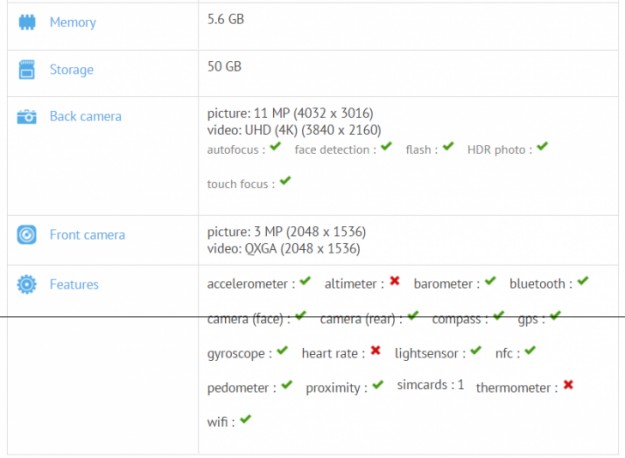This screenshot has height=458, width=625.
Task: Click the red X beside heart rate
Action: coord(376,351)
